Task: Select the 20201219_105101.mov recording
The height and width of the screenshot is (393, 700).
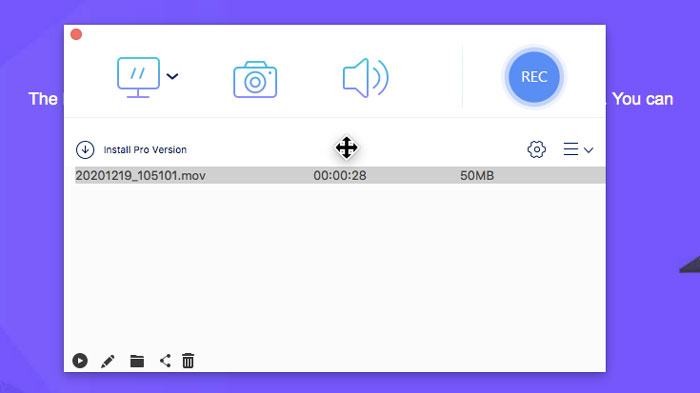Action: tap(340, 175)
